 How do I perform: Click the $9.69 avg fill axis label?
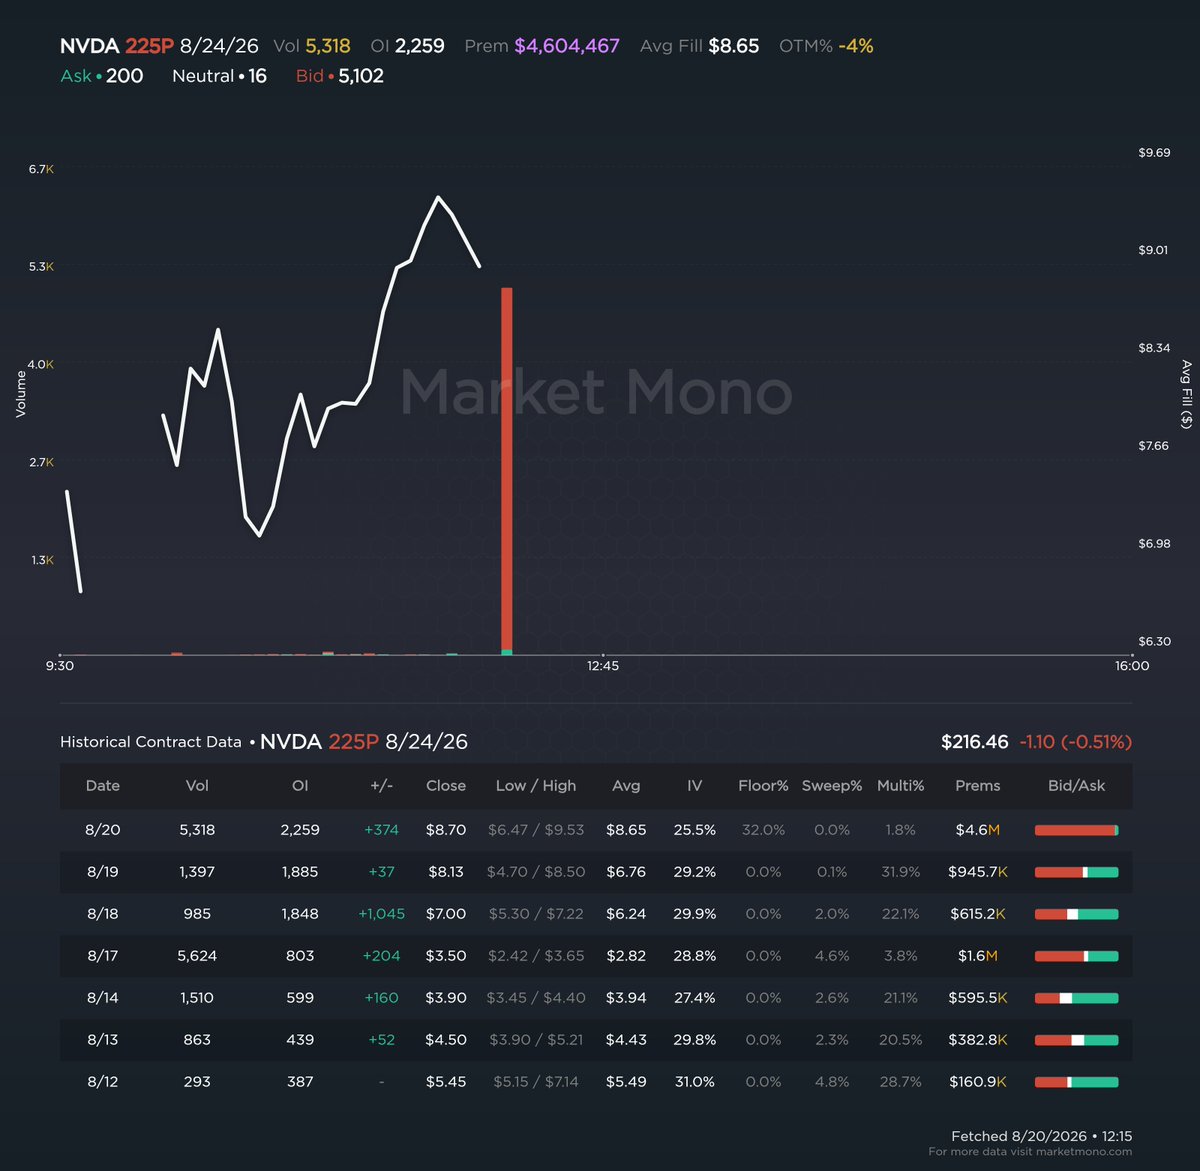[x=1154, y=153]
